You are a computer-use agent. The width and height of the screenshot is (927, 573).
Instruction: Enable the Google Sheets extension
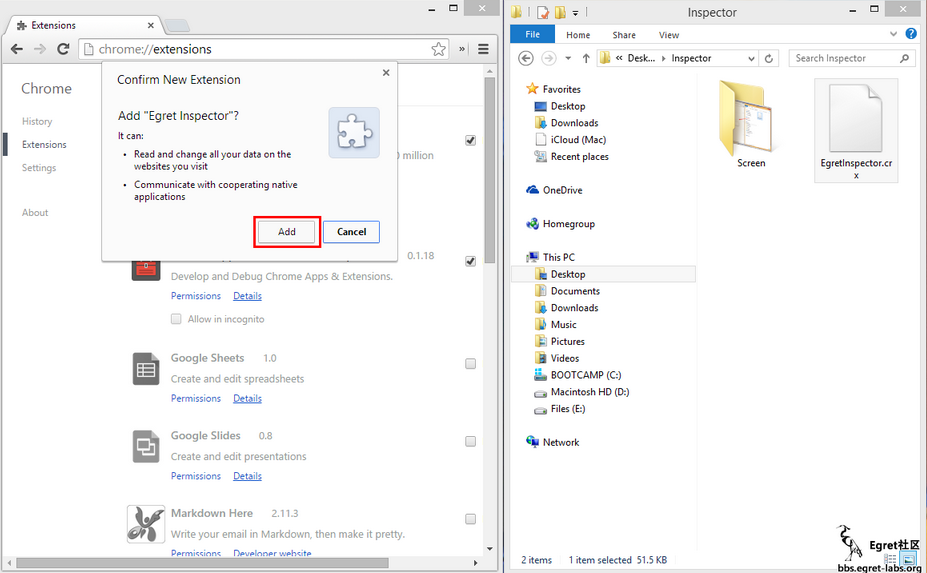(x=471, y=363)
